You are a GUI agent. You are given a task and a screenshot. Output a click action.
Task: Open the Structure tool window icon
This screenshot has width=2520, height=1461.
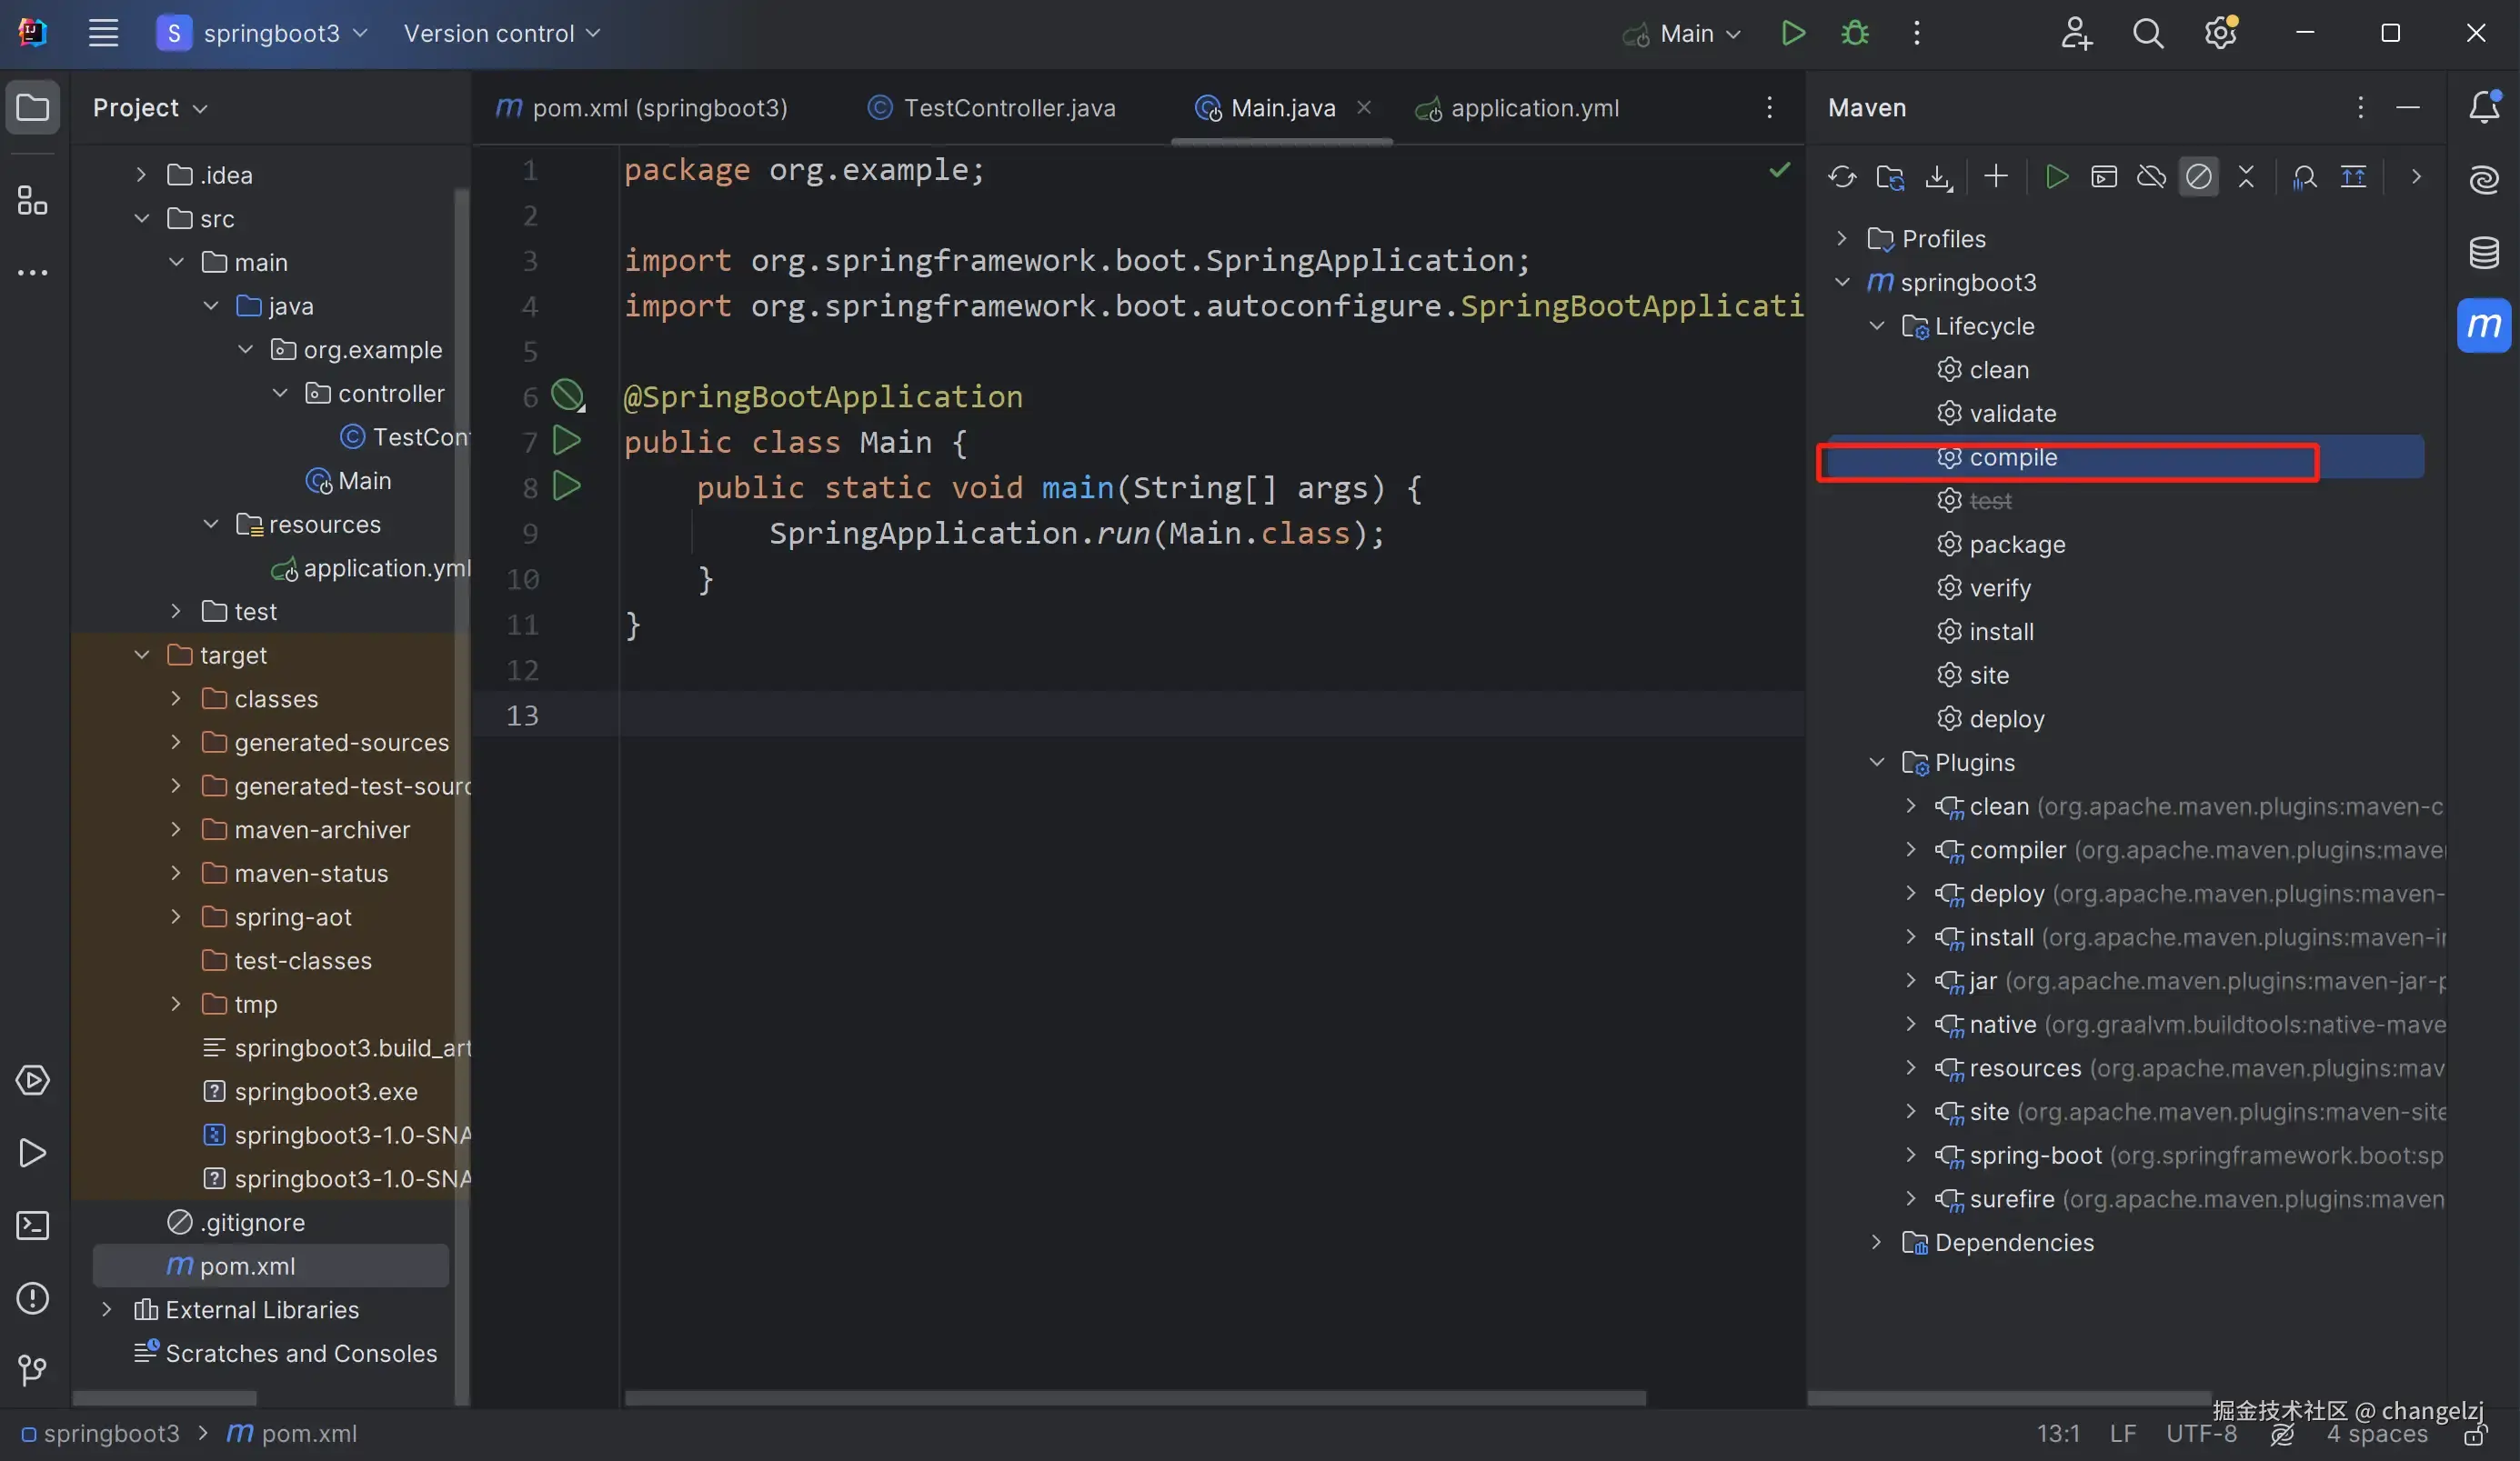click(32, 200)
